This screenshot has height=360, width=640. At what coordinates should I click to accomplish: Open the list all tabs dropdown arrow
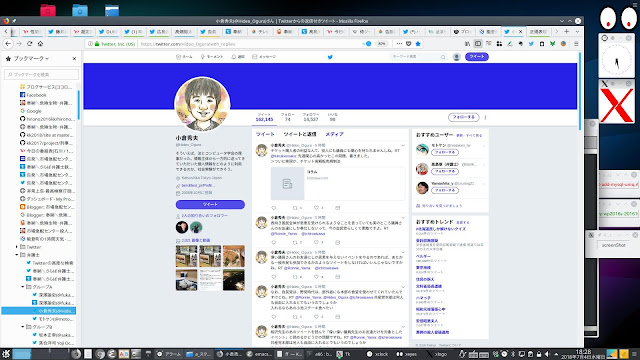pyautogui.click(x=577, y=31)
